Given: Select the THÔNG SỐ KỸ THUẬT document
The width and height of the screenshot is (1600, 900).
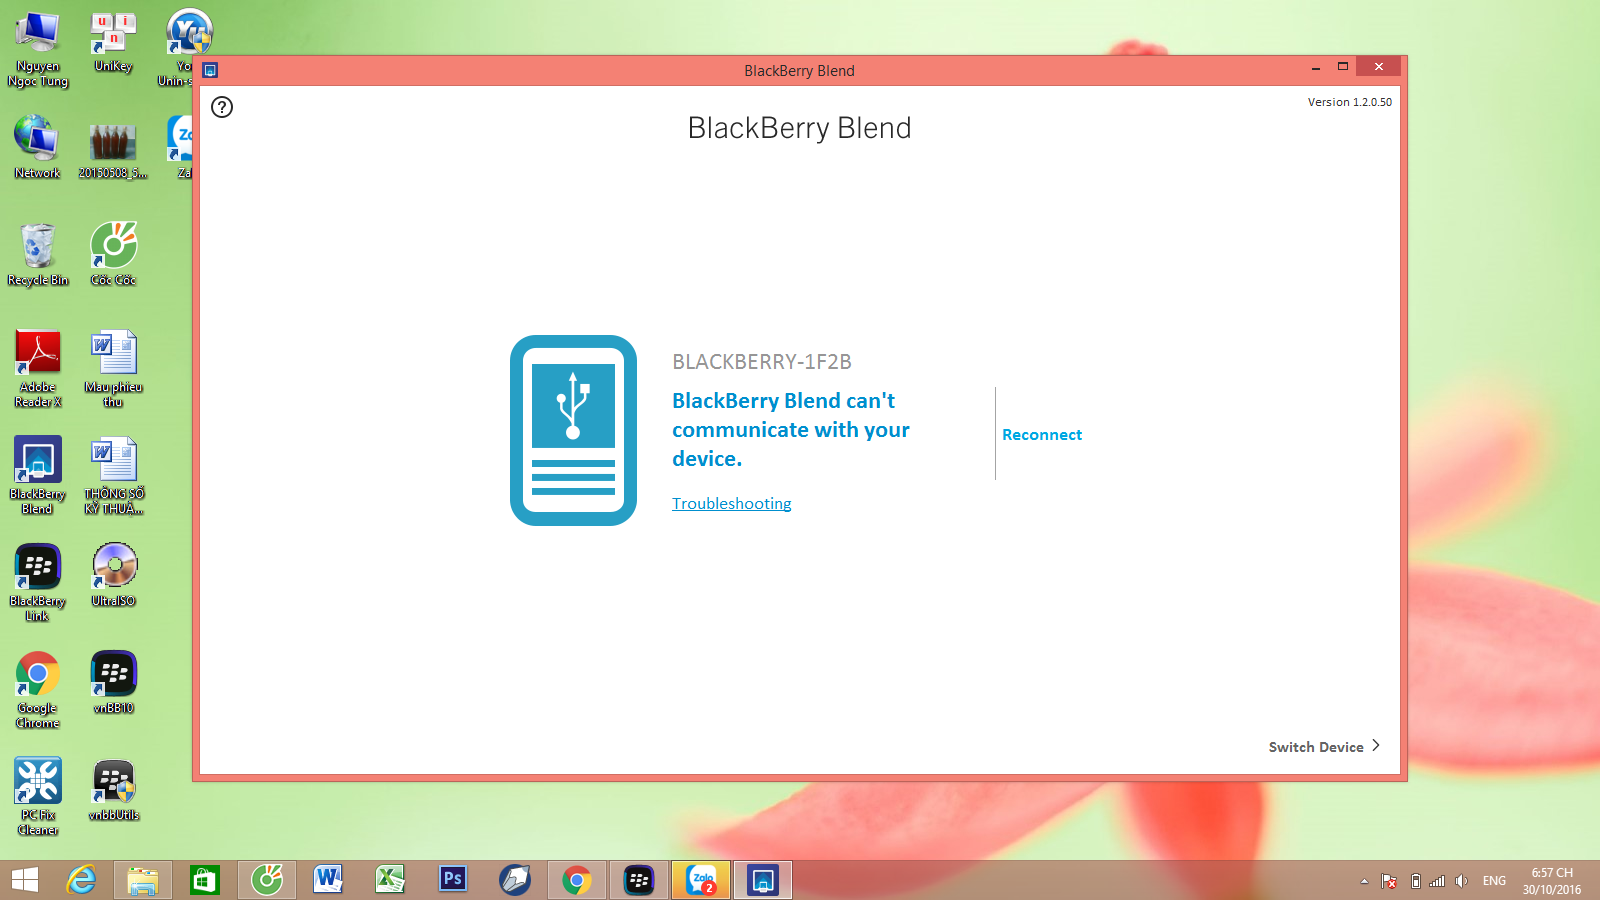Looking at the screenshot, I should click(x=113, y=475).
